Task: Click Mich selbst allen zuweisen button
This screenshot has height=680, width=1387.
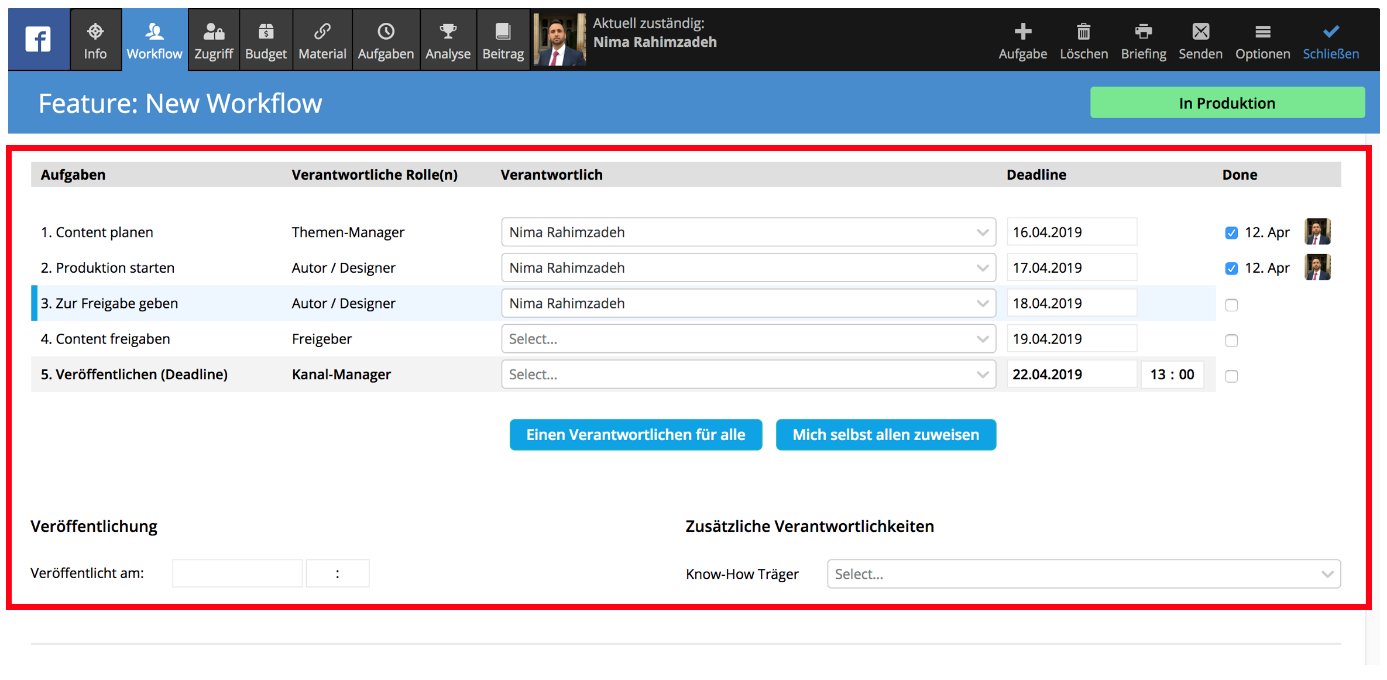Action: tap(885, 435)
